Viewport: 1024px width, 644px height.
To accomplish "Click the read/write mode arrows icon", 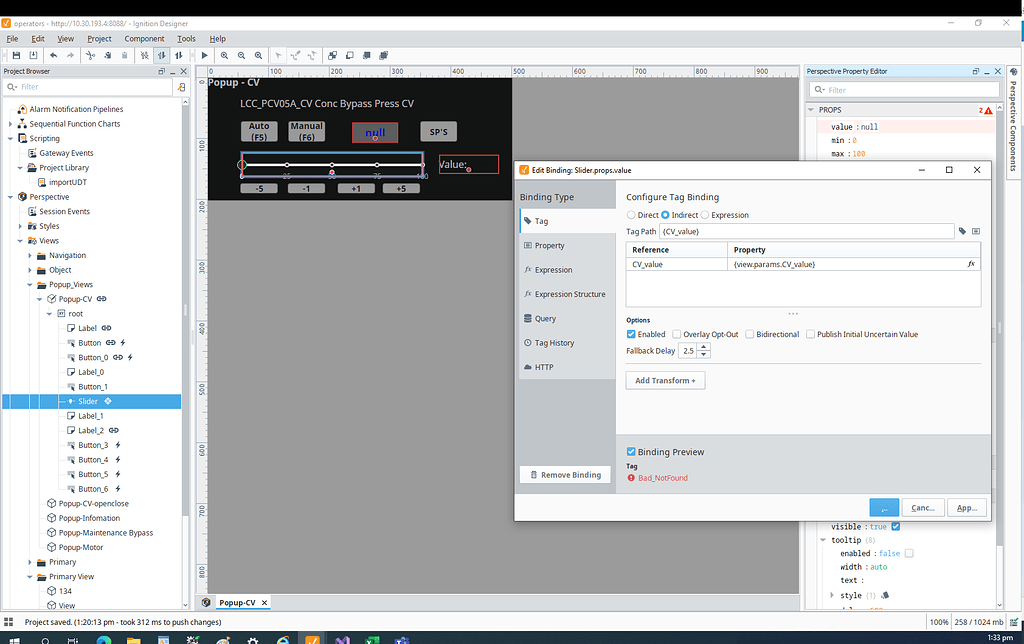I will [179, 56].
